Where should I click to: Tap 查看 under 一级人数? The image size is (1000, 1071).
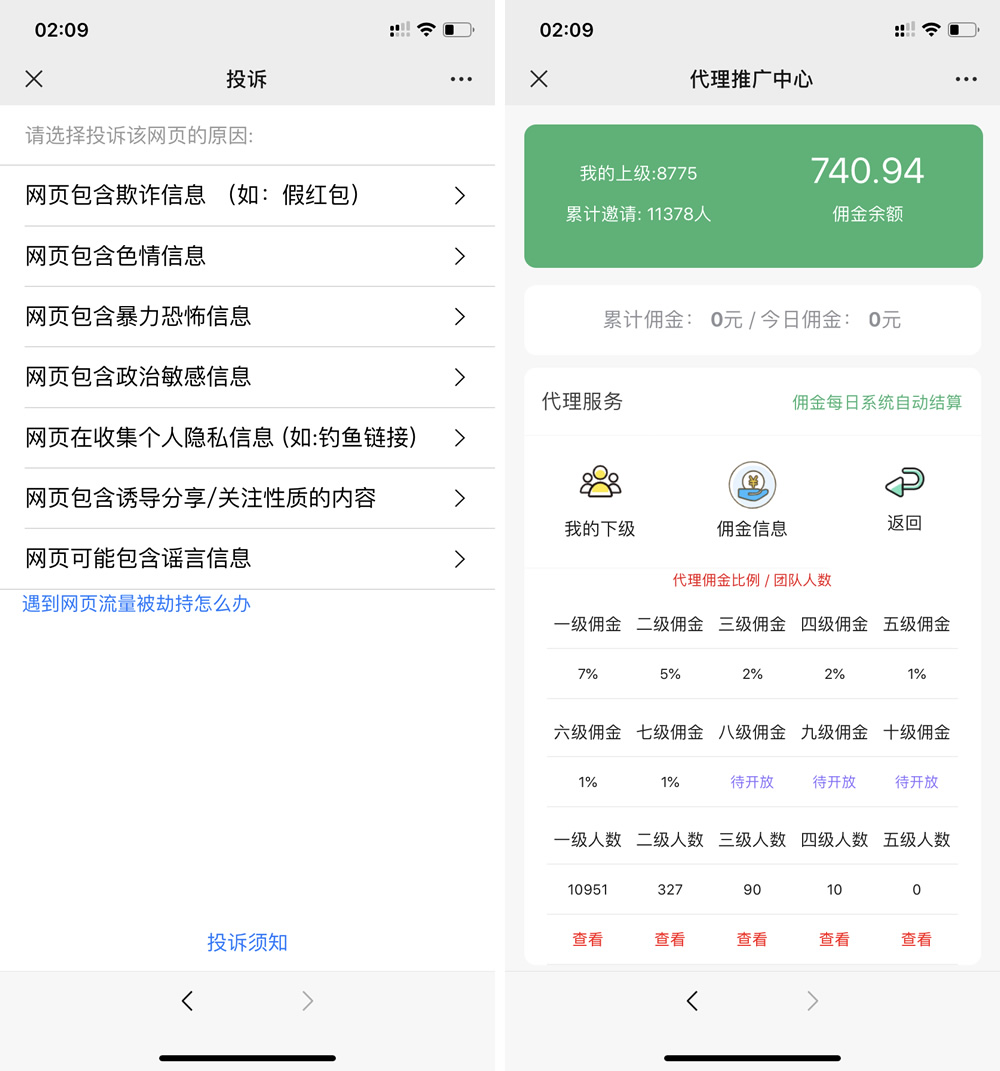pyautogui.click(x=587, y=938)
